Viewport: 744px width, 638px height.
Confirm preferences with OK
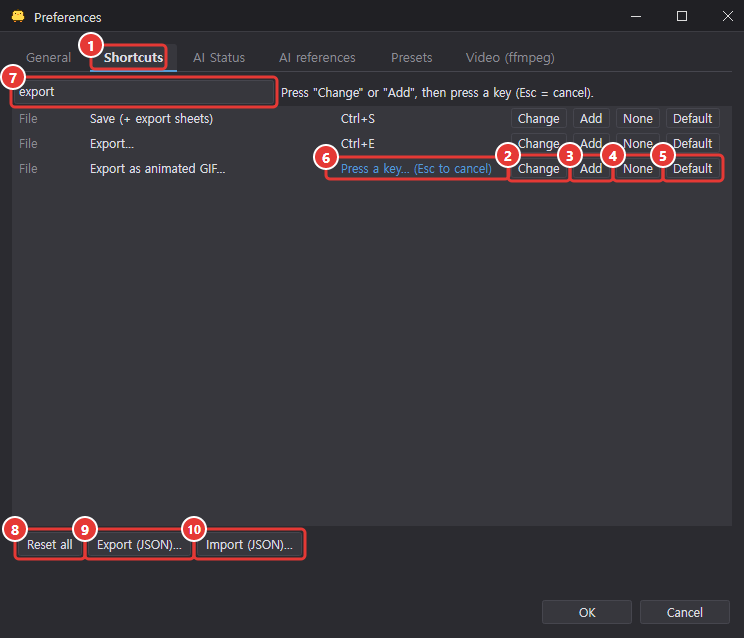click(x=587, y=612)
